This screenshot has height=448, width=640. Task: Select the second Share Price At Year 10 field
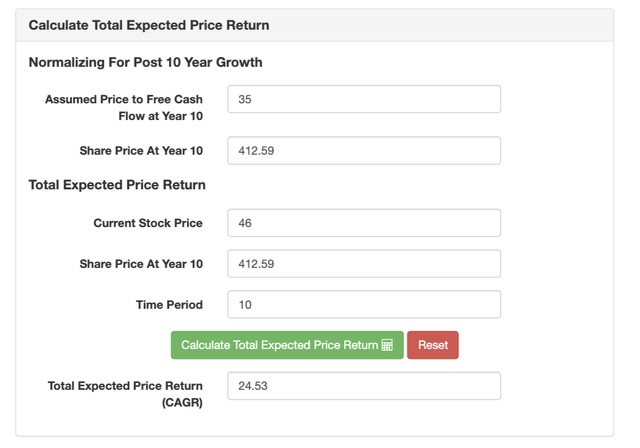364,264
